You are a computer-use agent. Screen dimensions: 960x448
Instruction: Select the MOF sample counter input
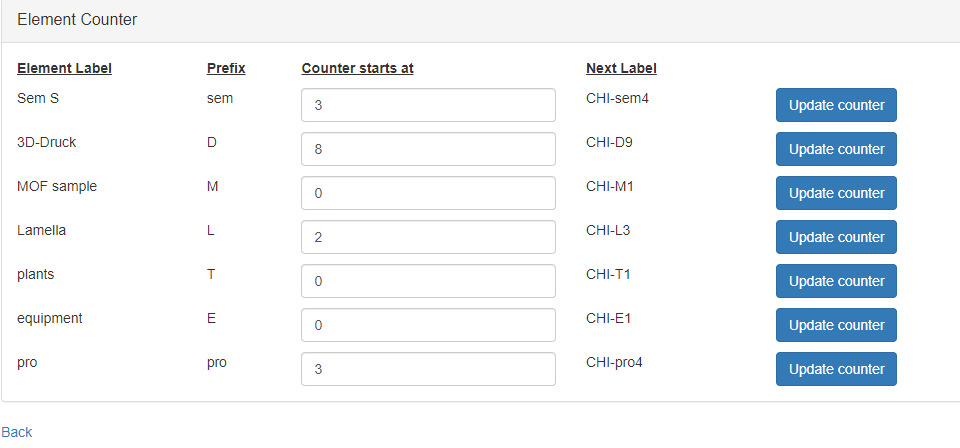click(428, 193)
